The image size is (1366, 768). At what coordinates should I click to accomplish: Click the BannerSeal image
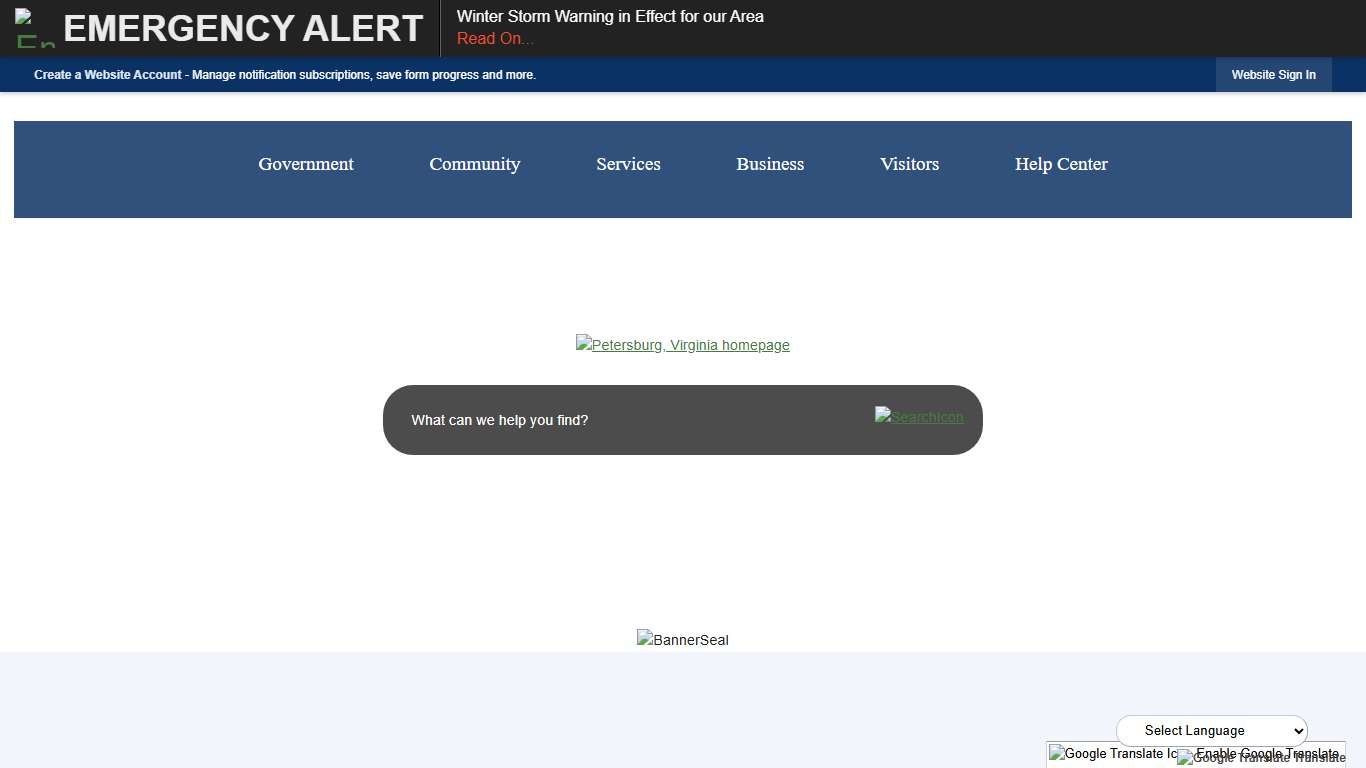click(683, 640)
